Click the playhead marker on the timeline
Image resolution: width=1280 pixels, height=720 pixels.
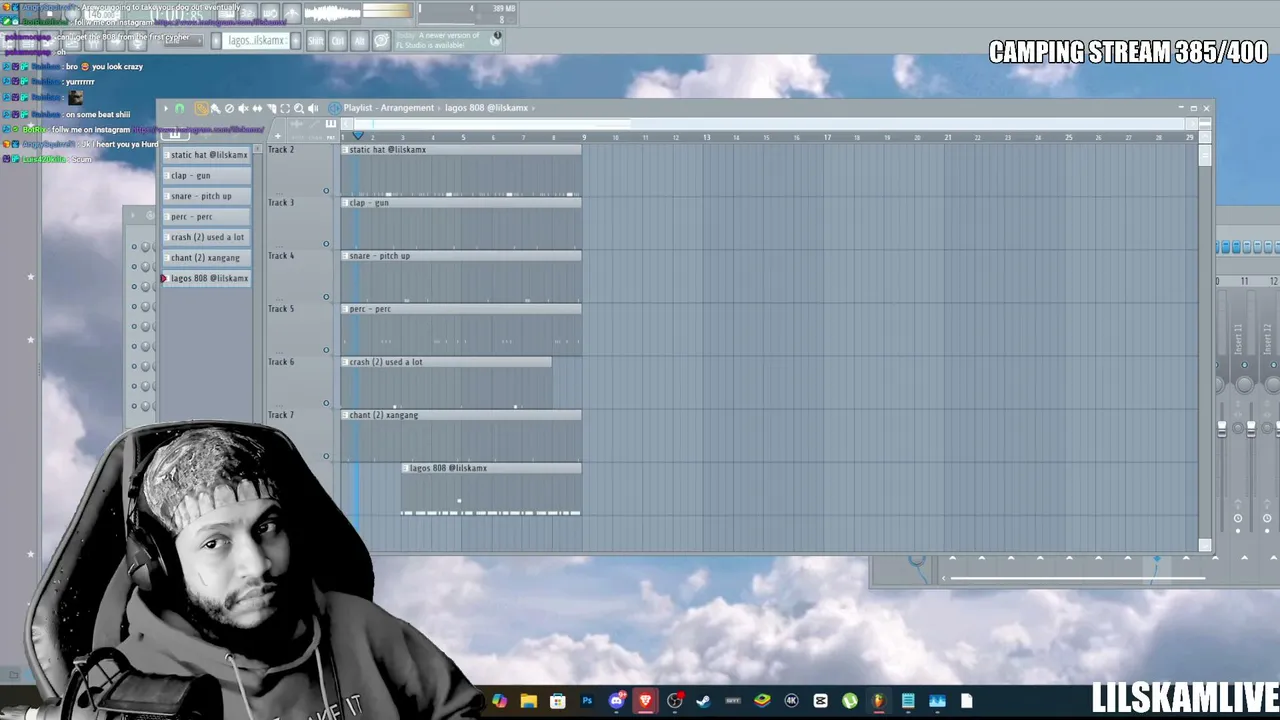[x=357, y=136]
